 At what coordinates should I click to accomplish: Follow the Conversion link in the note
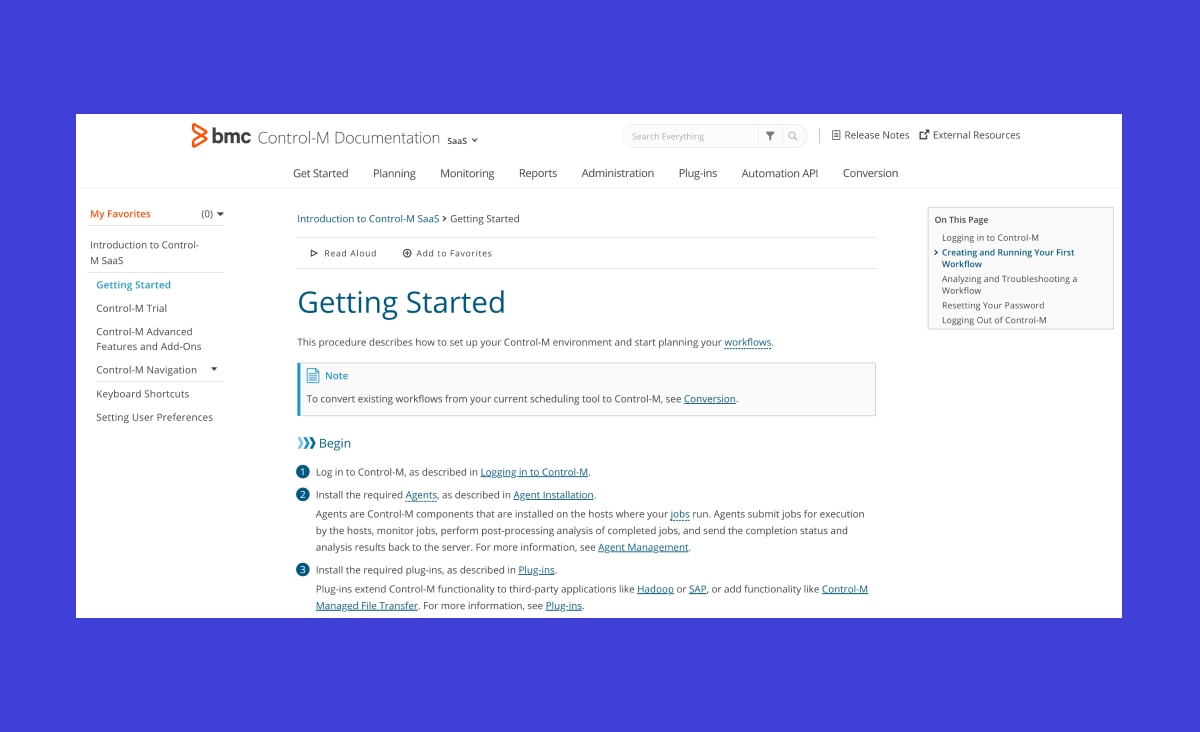click(x=709, y=398)
